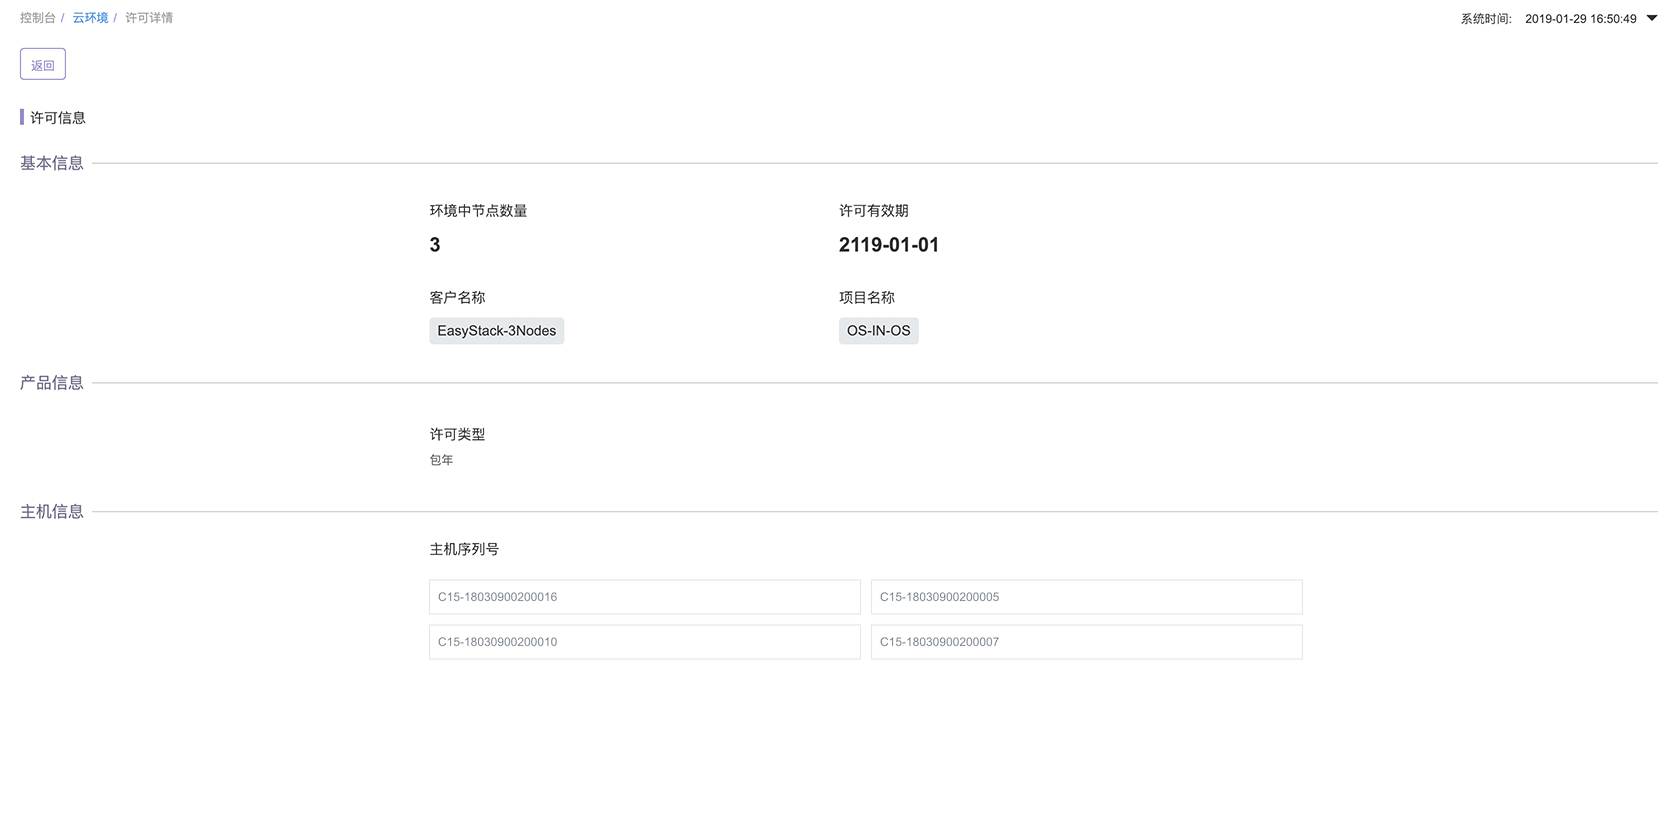Expand the system time dropdown arrow
1678x821 pixels.
(1651, 18)
